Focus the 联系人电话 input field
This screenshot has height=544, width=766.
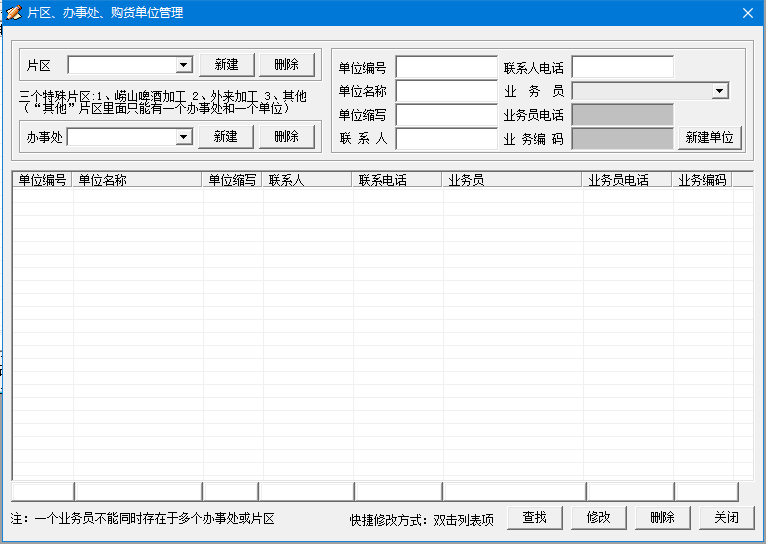[622, 67]
